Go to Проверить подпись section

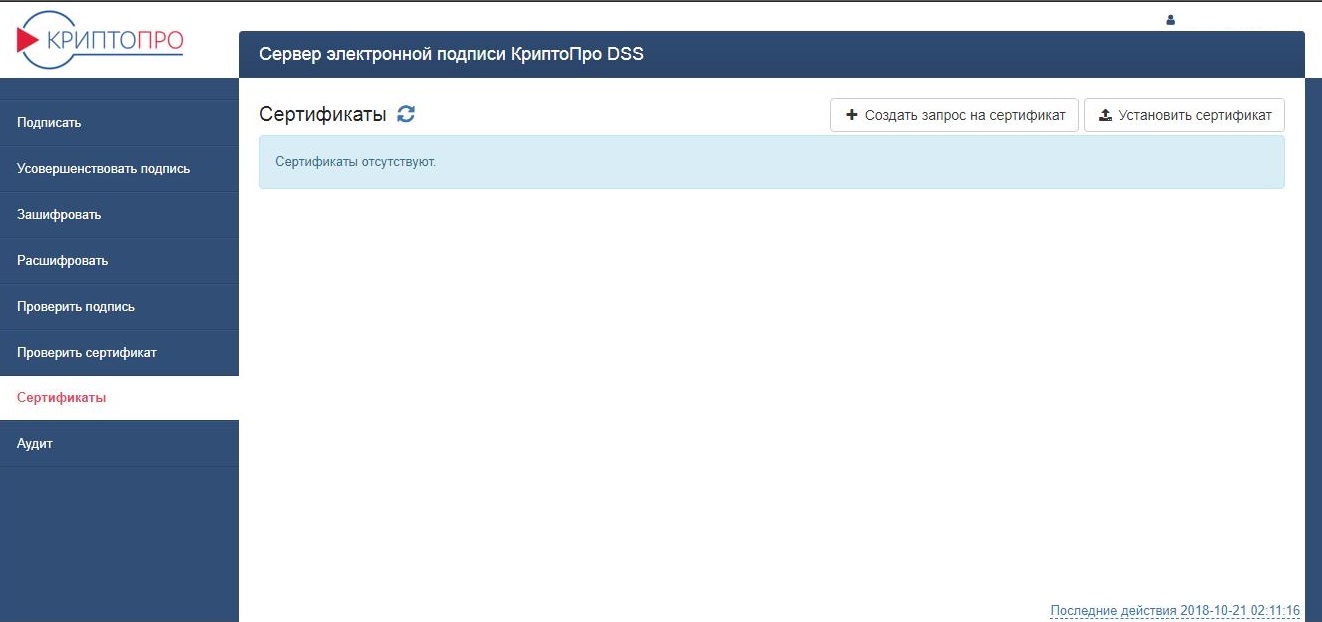click(119, 307)
